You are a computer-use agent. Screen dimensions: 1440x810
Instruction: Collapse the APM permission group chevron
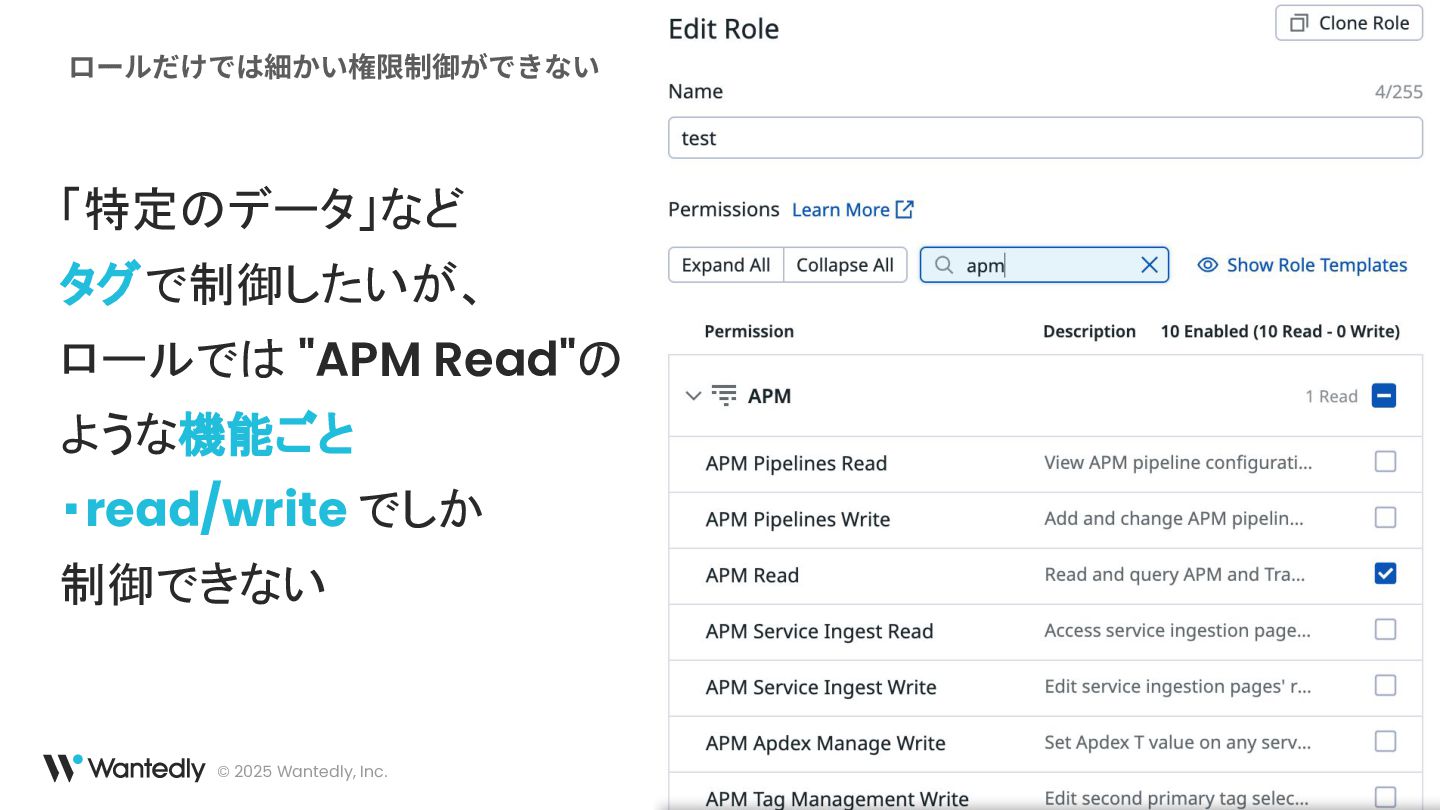pos(693,396)
